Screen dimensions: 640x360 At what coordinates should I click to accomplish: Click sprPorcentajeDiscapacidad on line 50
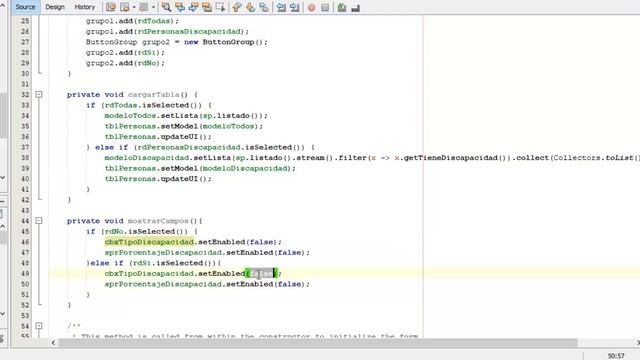click(x=163, y=284)
